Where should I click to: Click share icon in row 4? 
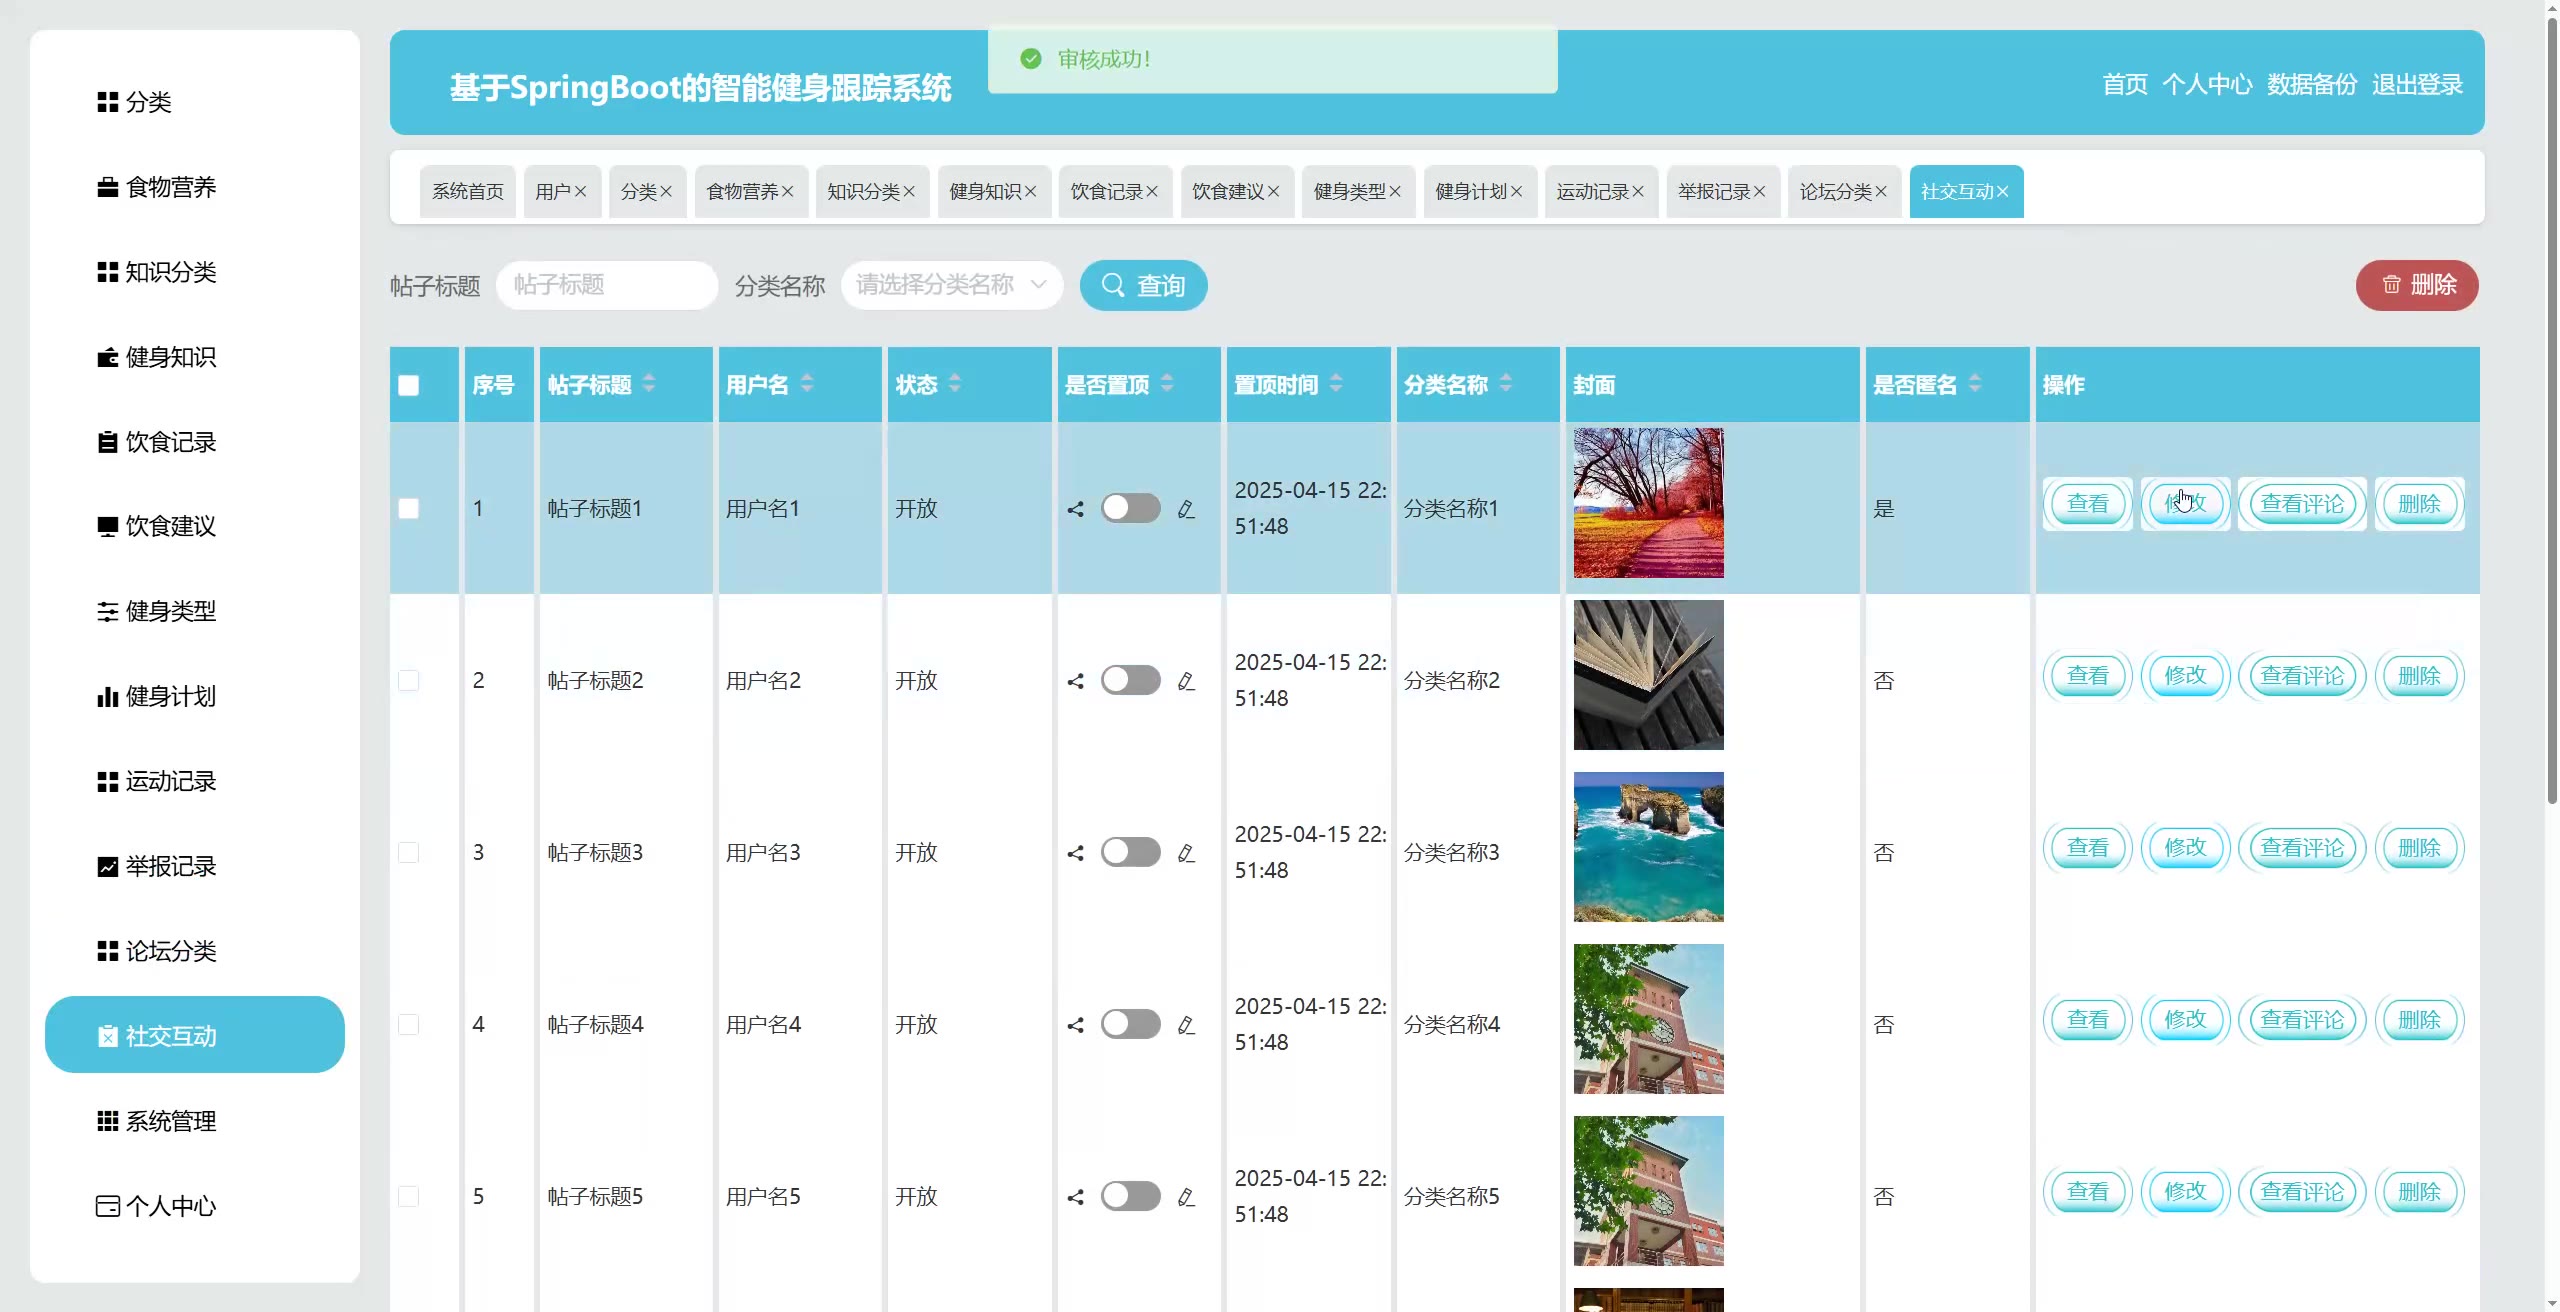1075,1025
